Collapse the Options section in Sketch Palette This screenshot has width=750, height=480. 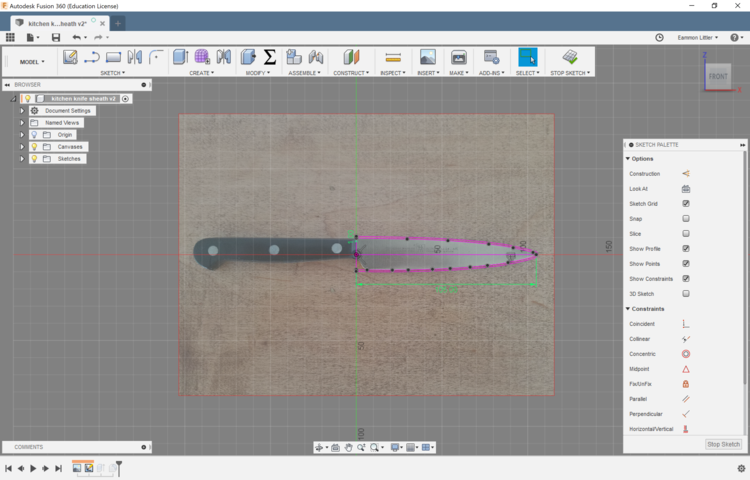coord(628,159)
